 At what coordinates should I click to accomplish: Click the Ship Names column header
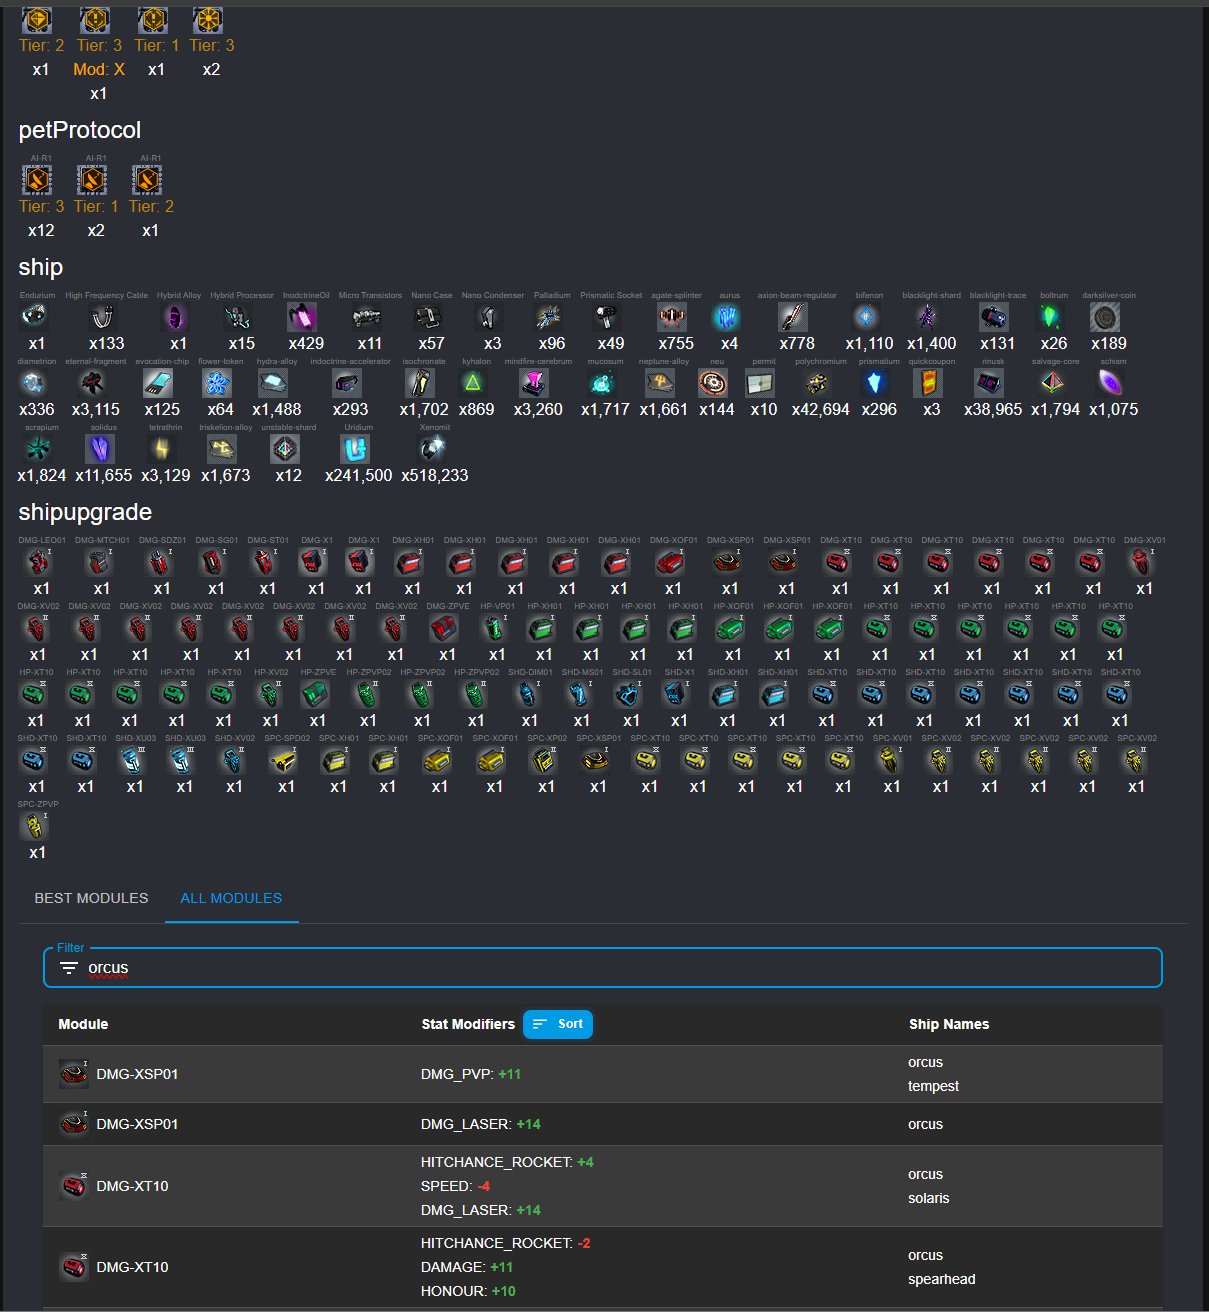[x=949, y=1024]
